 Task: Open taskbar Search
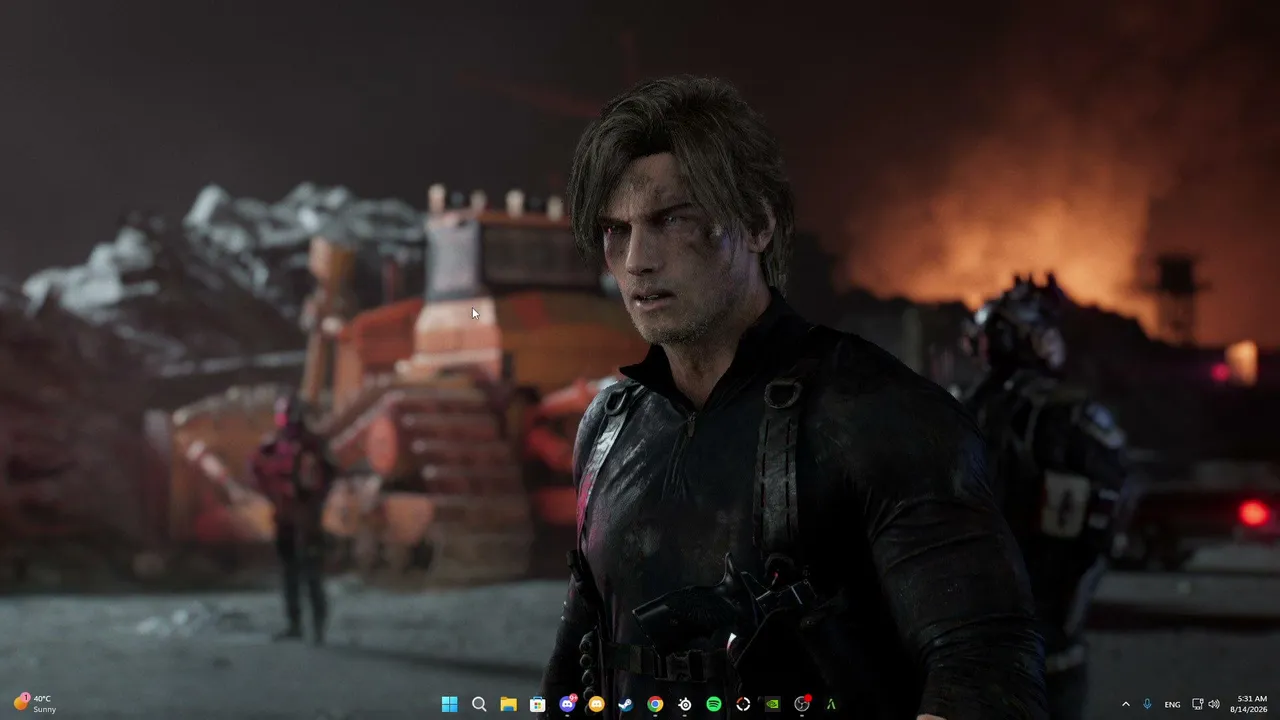point(479,704)
